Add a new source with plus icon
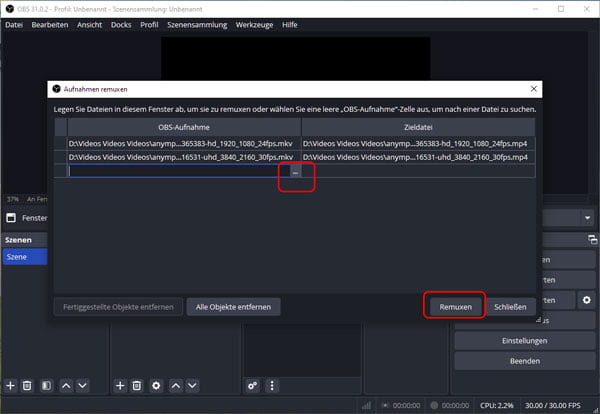This screenshot has width=600, height=414. [120, 386]
